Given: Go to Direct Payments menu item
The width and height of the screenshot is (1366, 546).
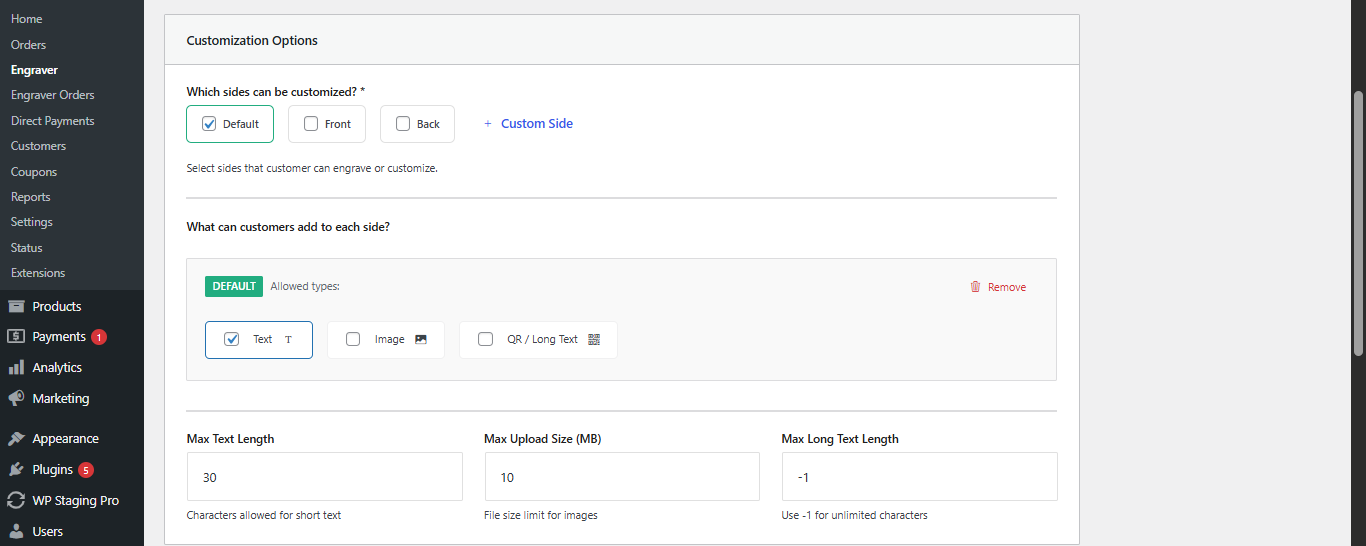Looking at the screenshot, I should point(52,121).
